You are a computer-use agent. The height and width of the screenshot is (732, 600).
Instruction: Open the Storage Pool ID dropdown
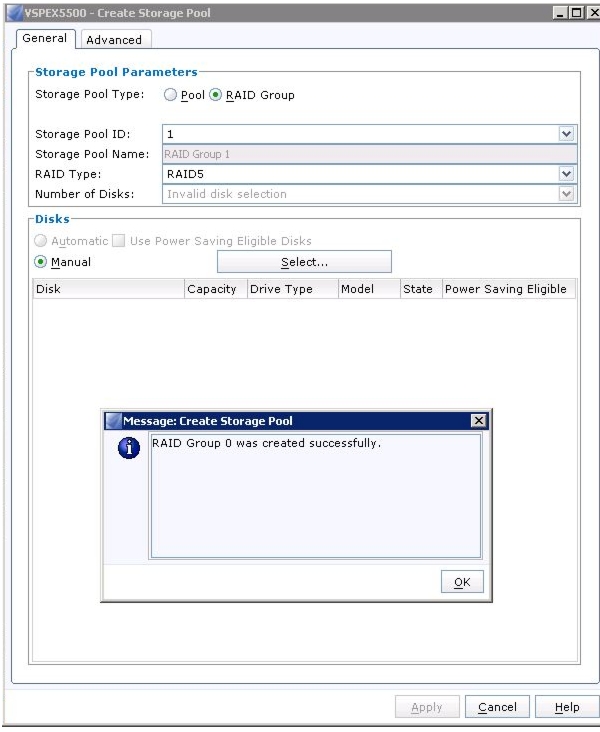pos(566,134)
